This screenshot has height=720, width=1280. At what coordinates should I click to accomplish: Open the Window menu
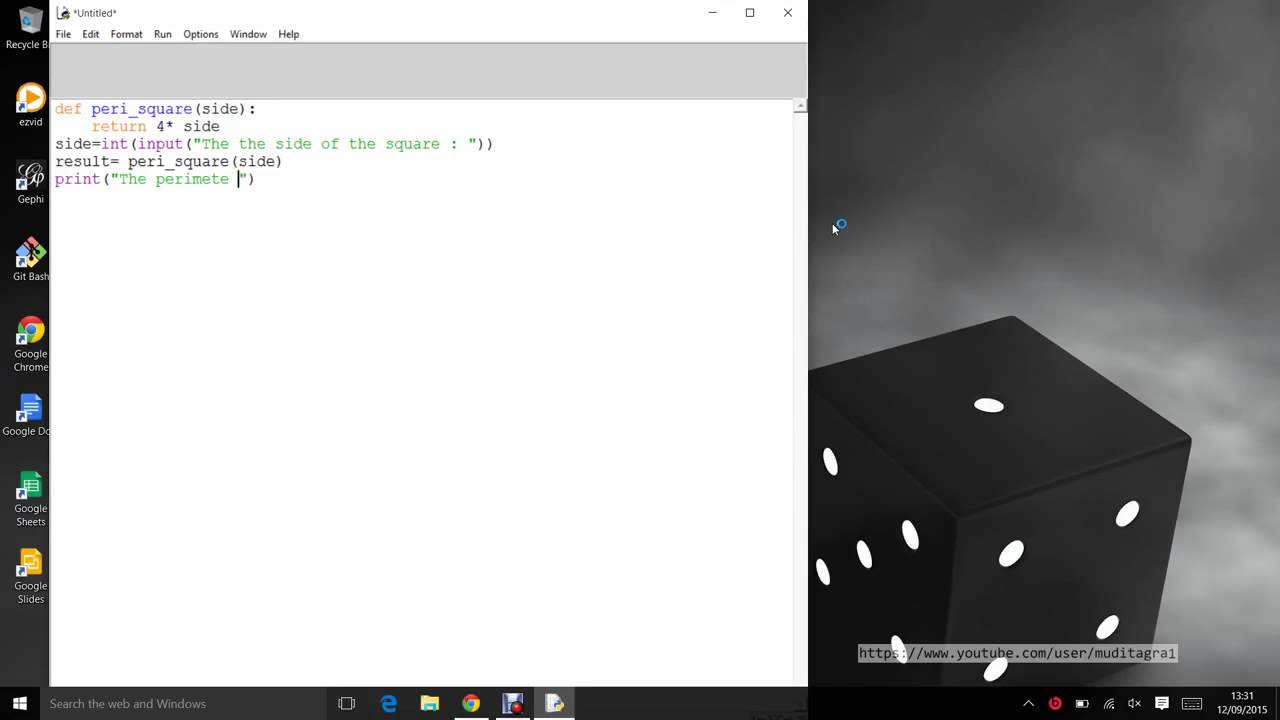coord(248,34)
